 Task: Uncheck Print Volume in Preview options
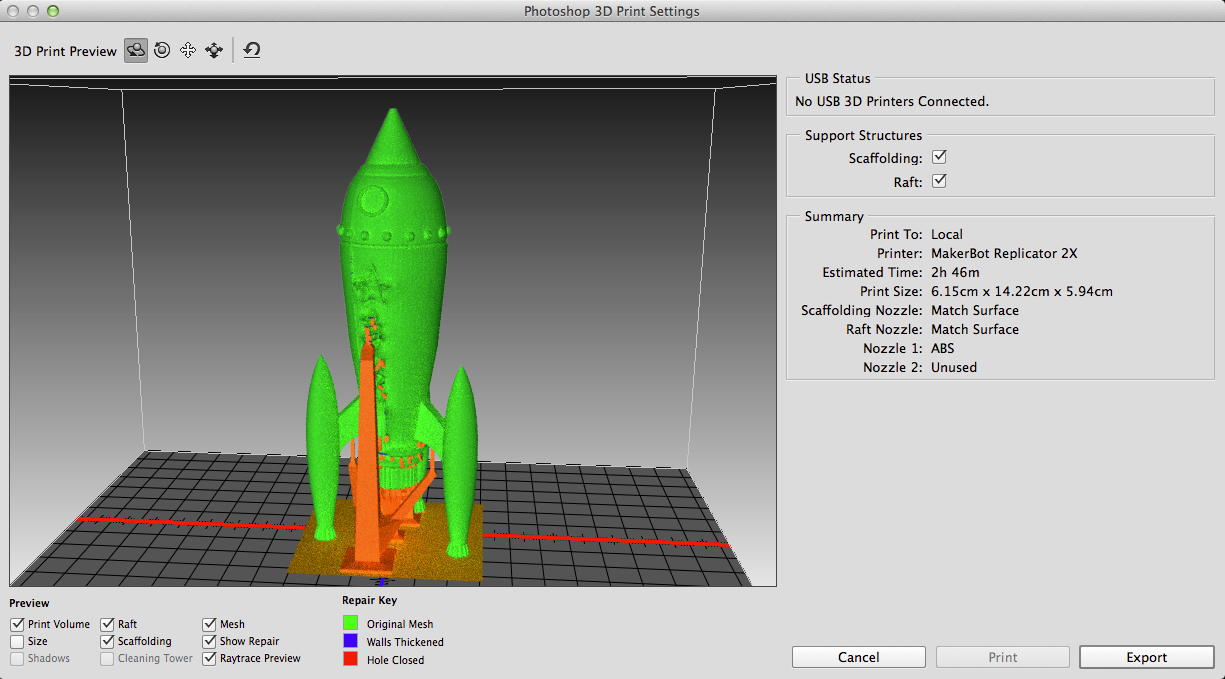coord(17,624)
